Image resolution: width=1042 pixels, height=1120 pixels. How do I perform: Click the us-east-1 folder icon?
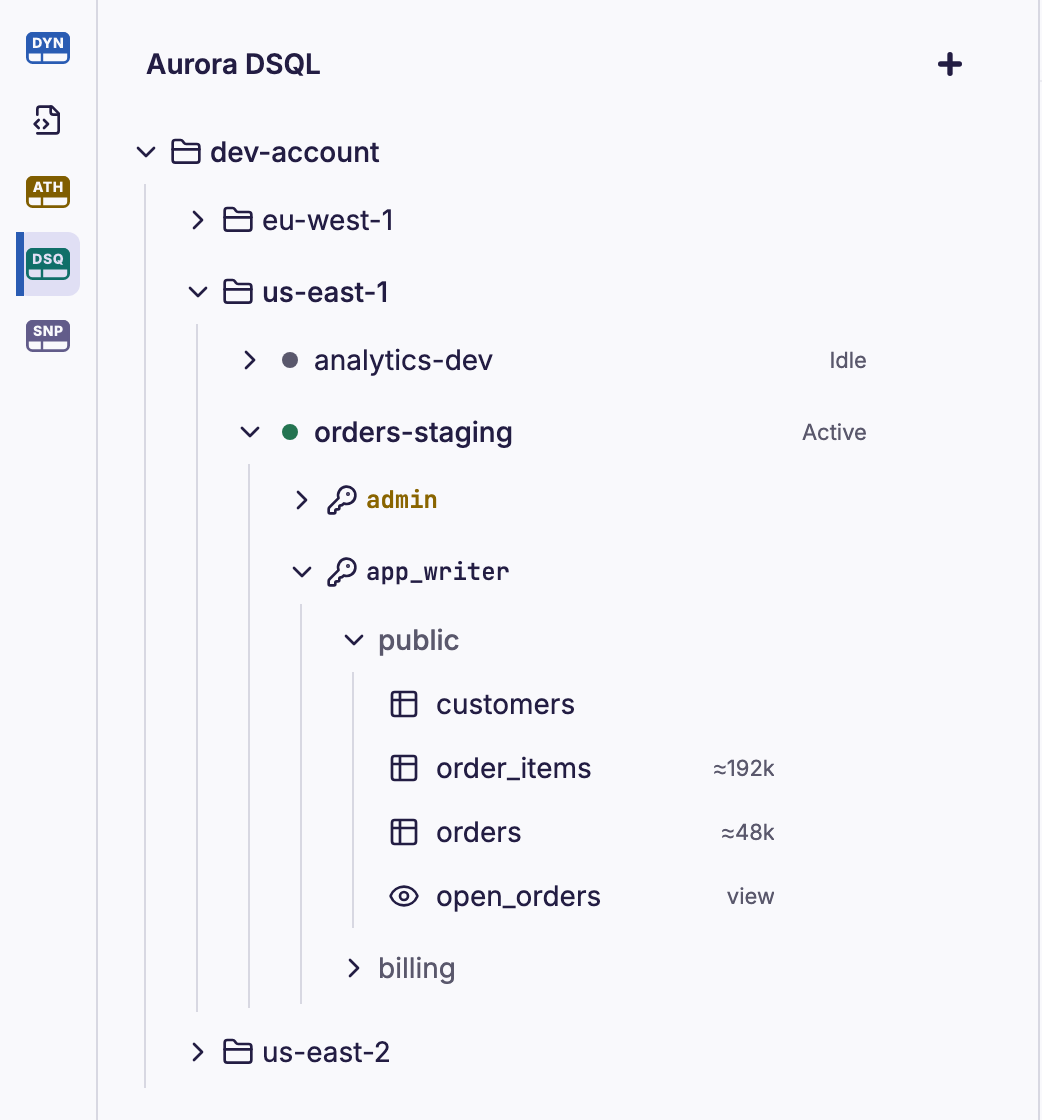point(238,292)
